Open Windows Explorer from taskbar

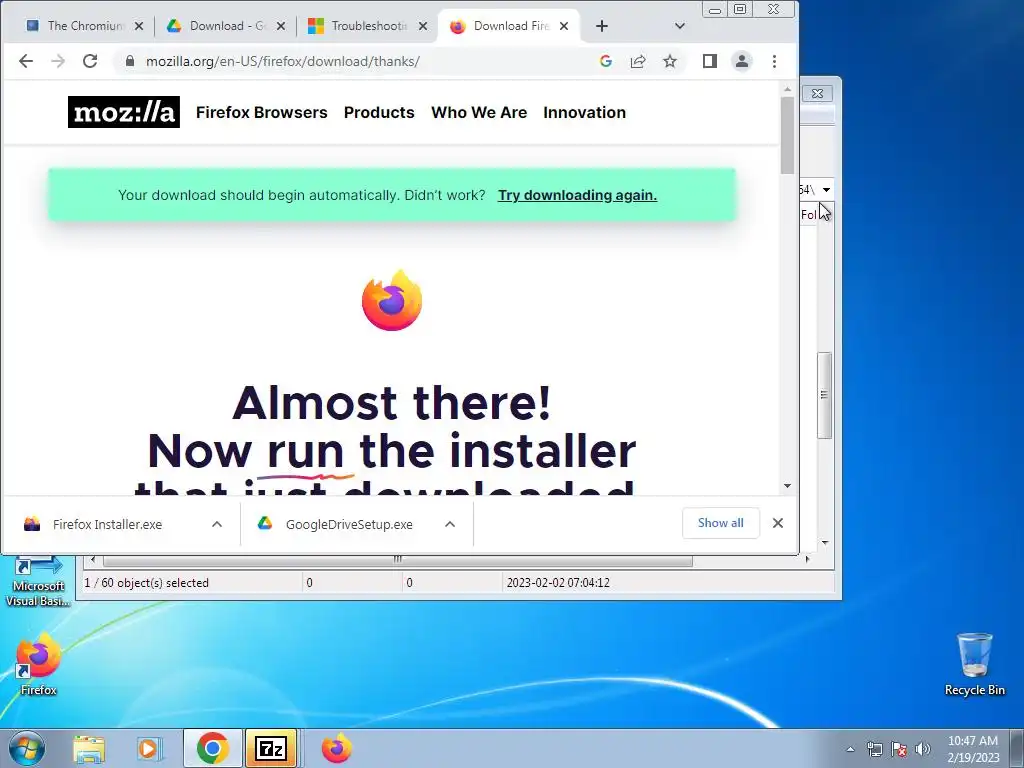89,748
